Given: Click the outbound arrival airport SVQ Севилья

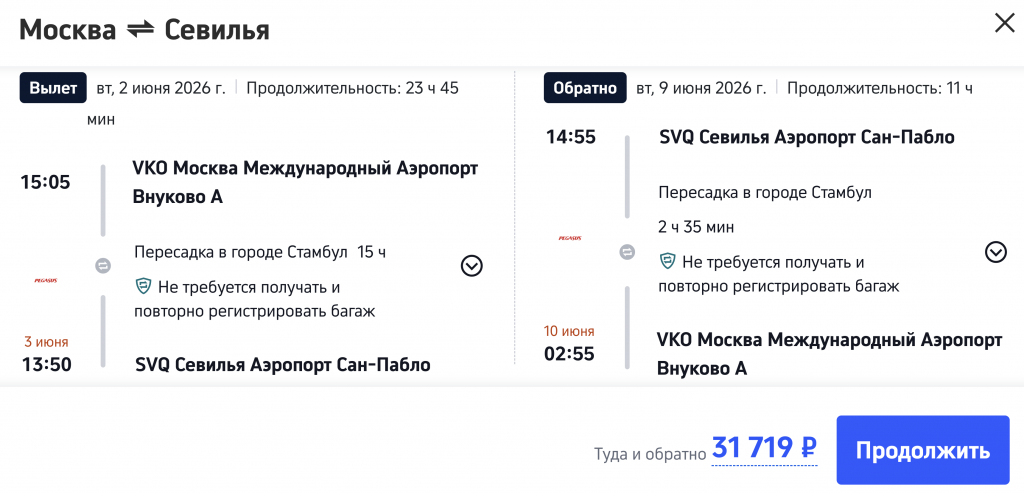Looking at the screenshot, I should (x=283, y=364).
